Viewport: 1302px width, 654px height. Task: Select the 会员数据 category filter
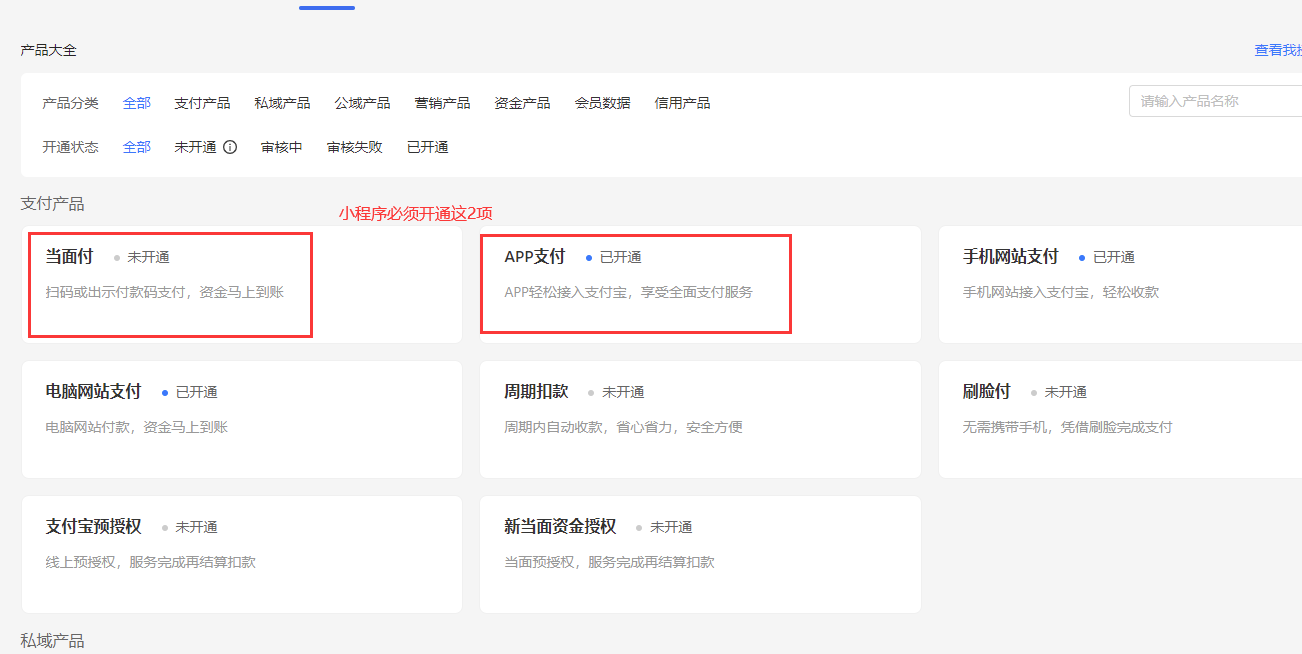coord(602,103)
